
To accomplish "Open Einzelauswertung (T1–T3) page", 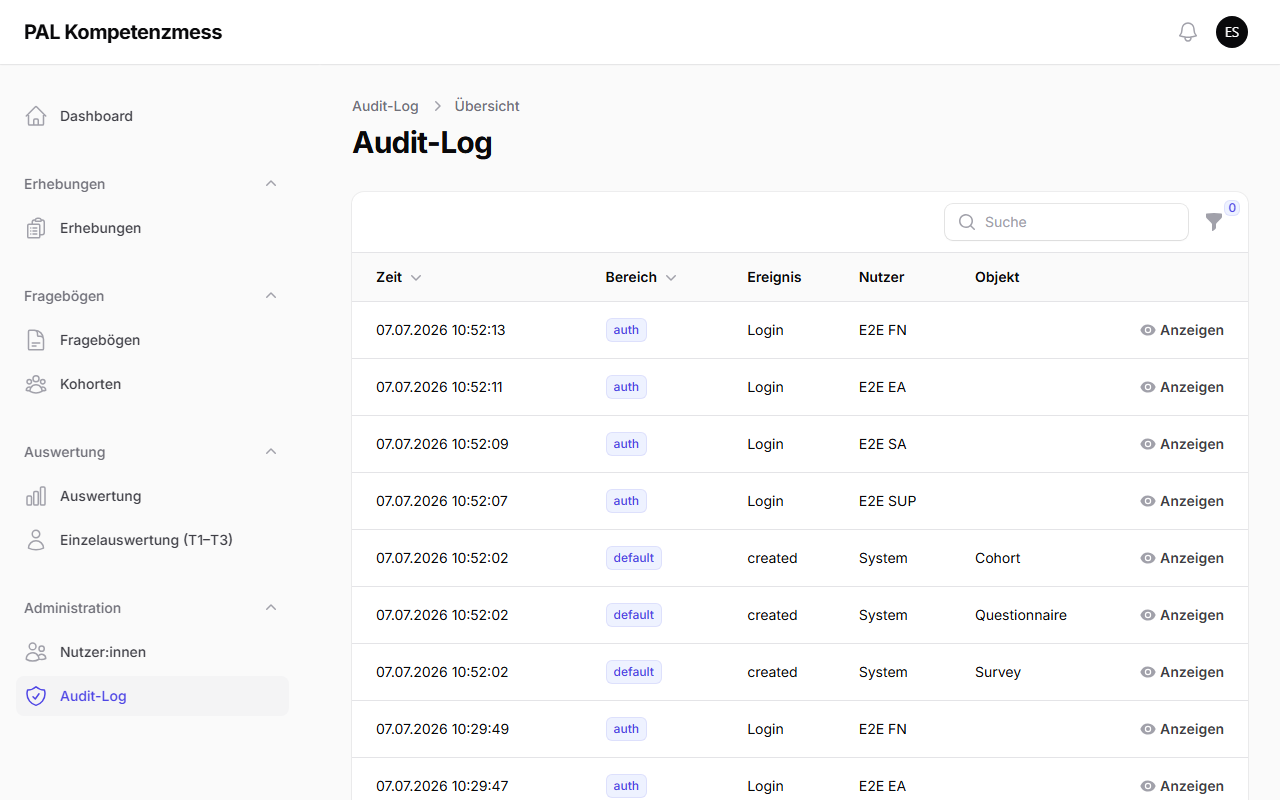I will coord(152,540).
